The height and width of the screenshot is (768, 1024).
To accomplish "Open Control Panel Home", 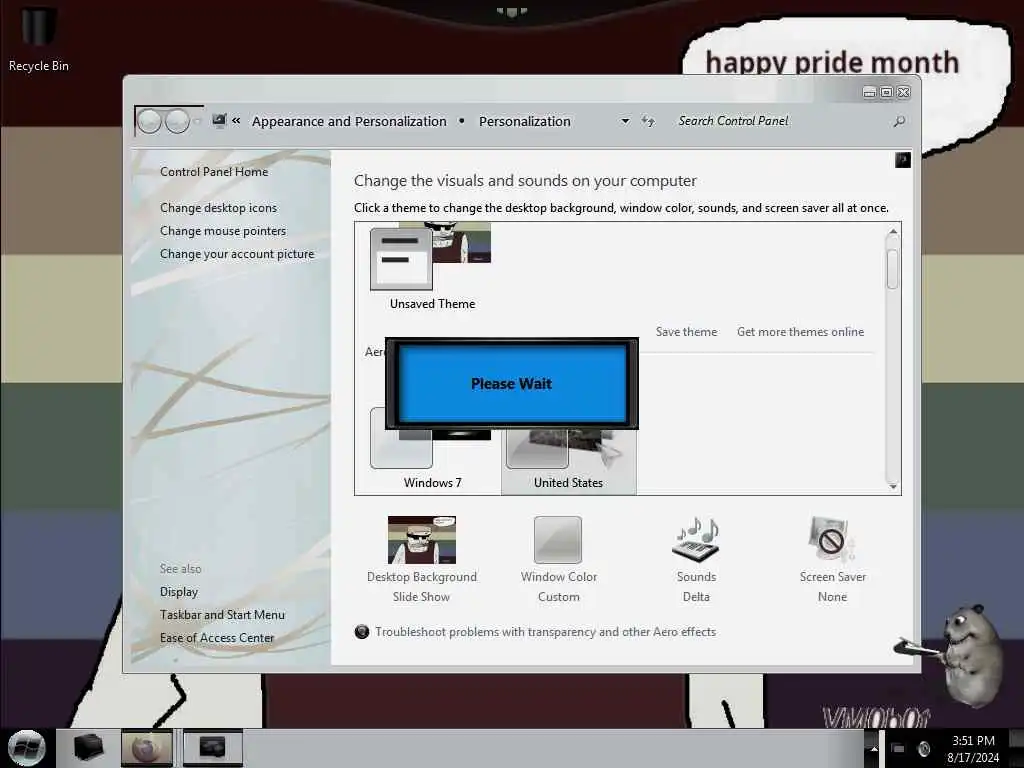I will (x=214, y=172).
